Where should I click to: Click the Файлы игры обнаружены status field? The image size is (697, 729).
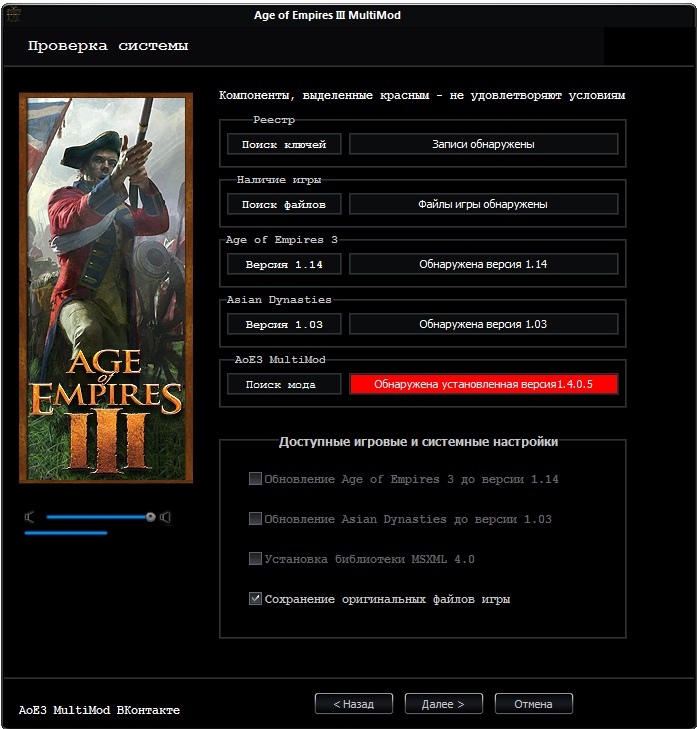point(484,204)
